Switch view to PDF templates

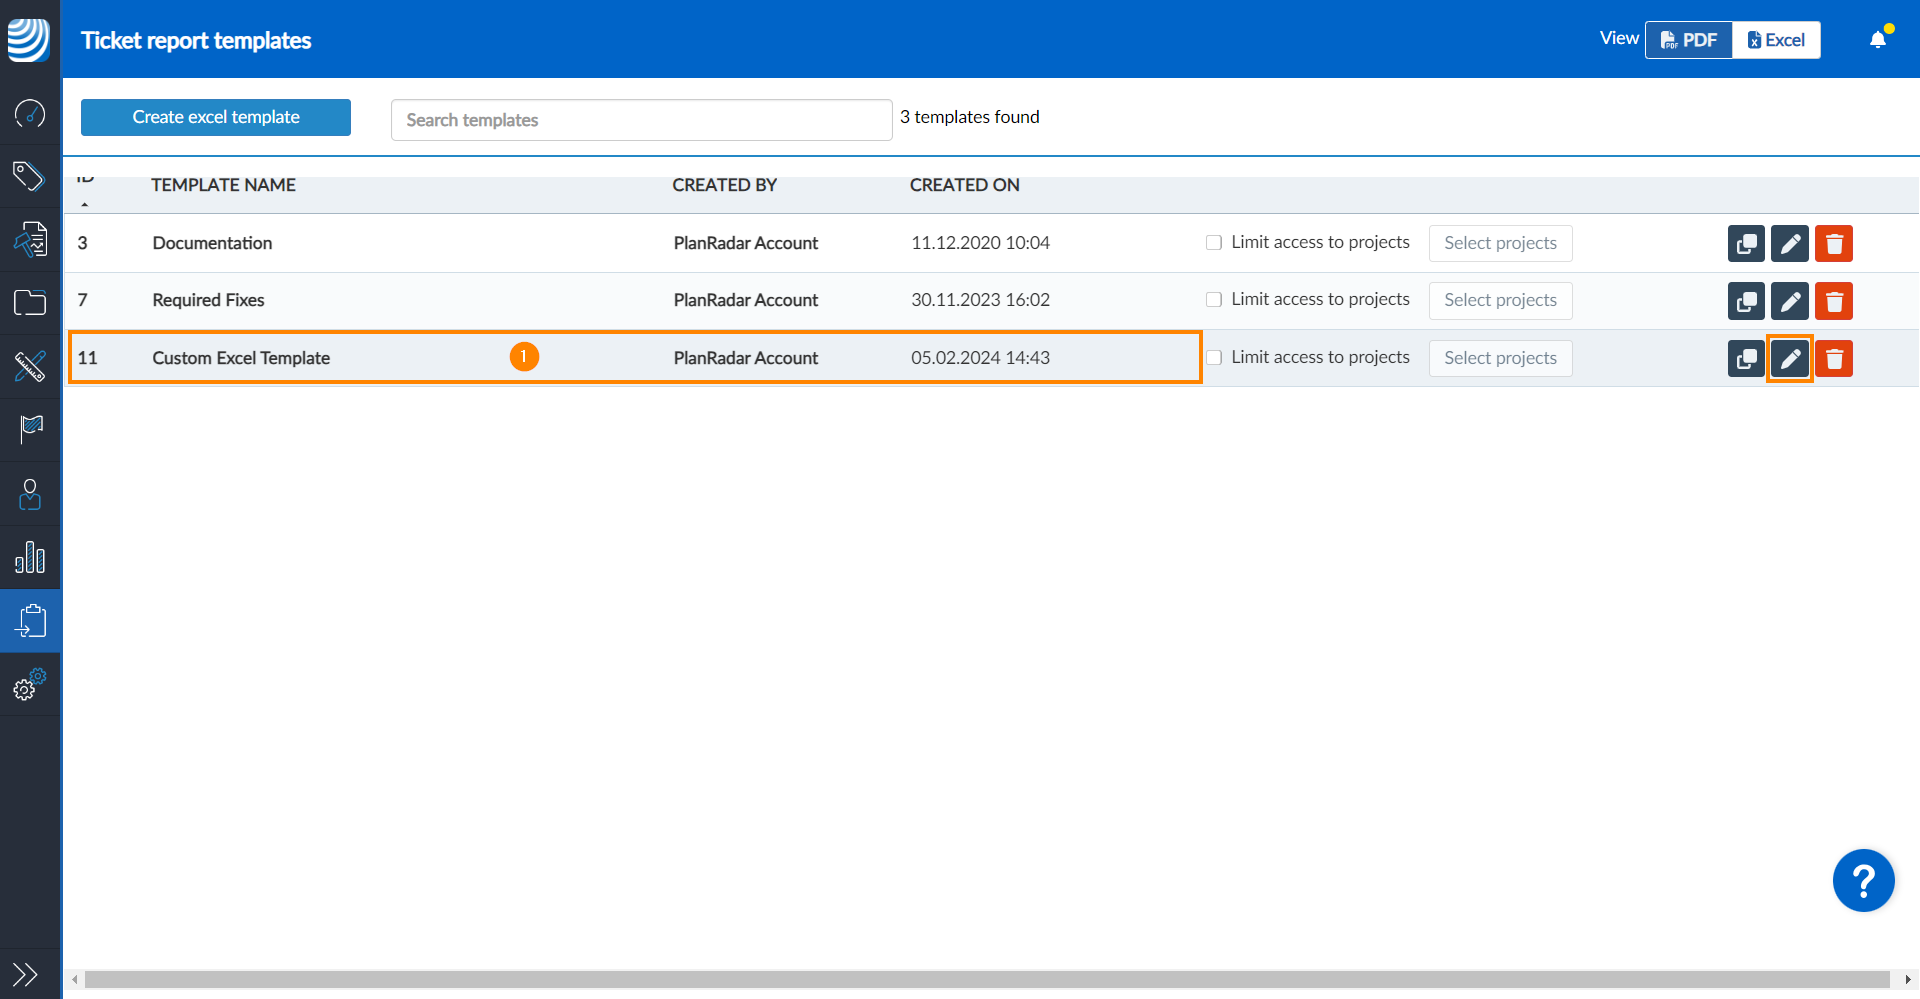(1689, 40)
